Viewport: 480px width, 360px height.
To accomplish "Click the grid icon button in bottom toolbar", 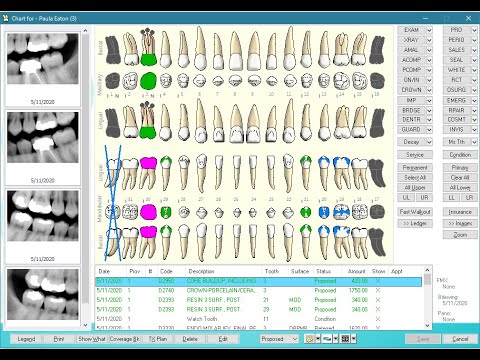I will point(345,339).
